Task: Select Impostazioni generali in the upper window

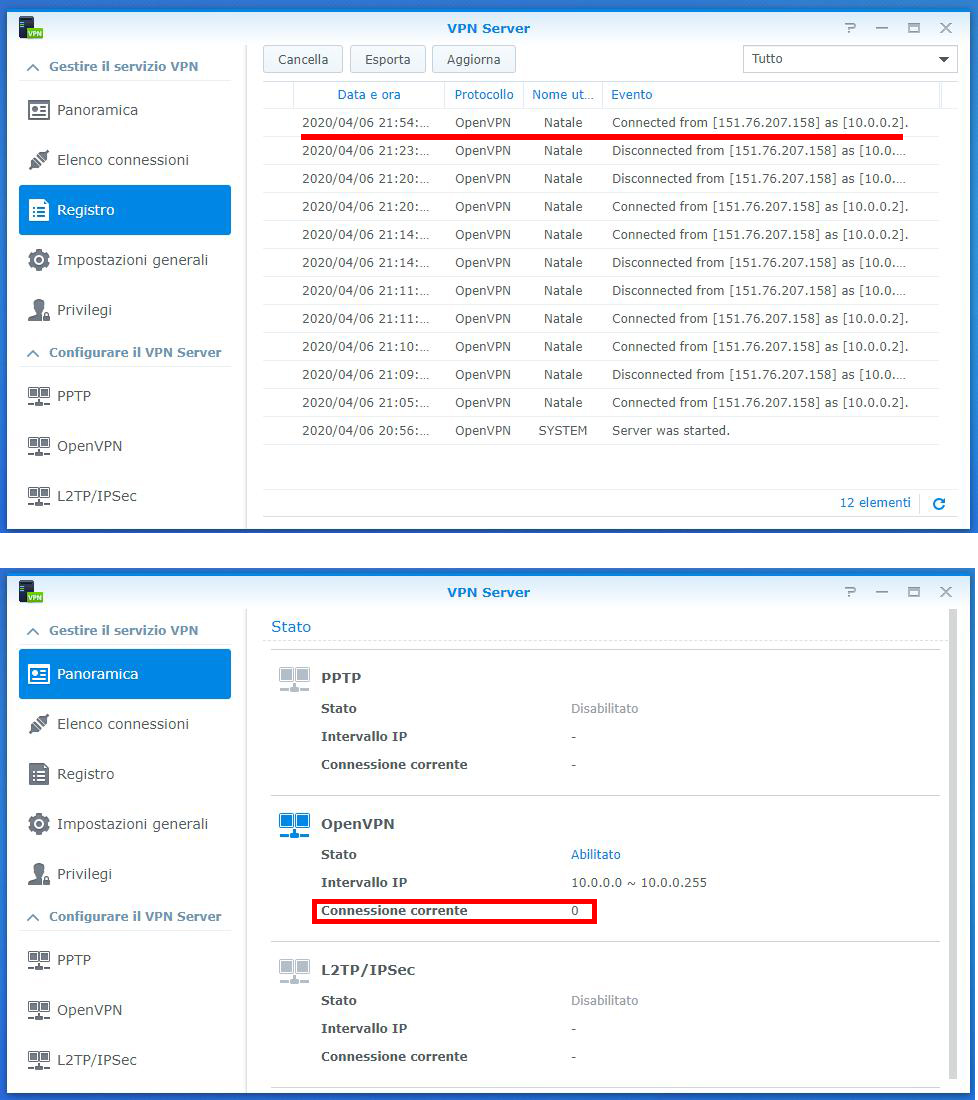Action: pos(125,260)
